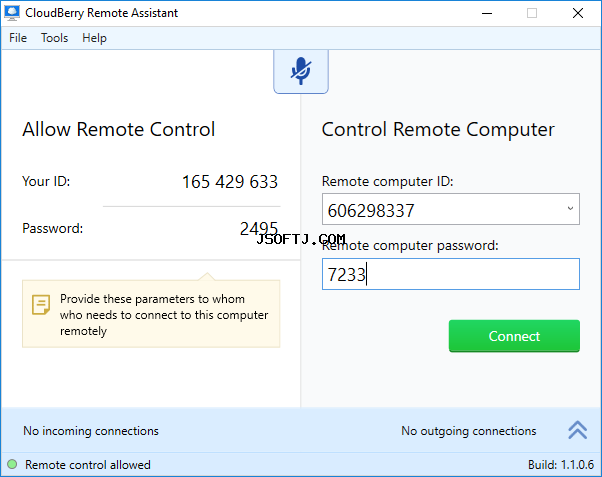Open the Tools menu
Image resolution: width=602 pixels, height=477 pixels.
pos(55,38)
